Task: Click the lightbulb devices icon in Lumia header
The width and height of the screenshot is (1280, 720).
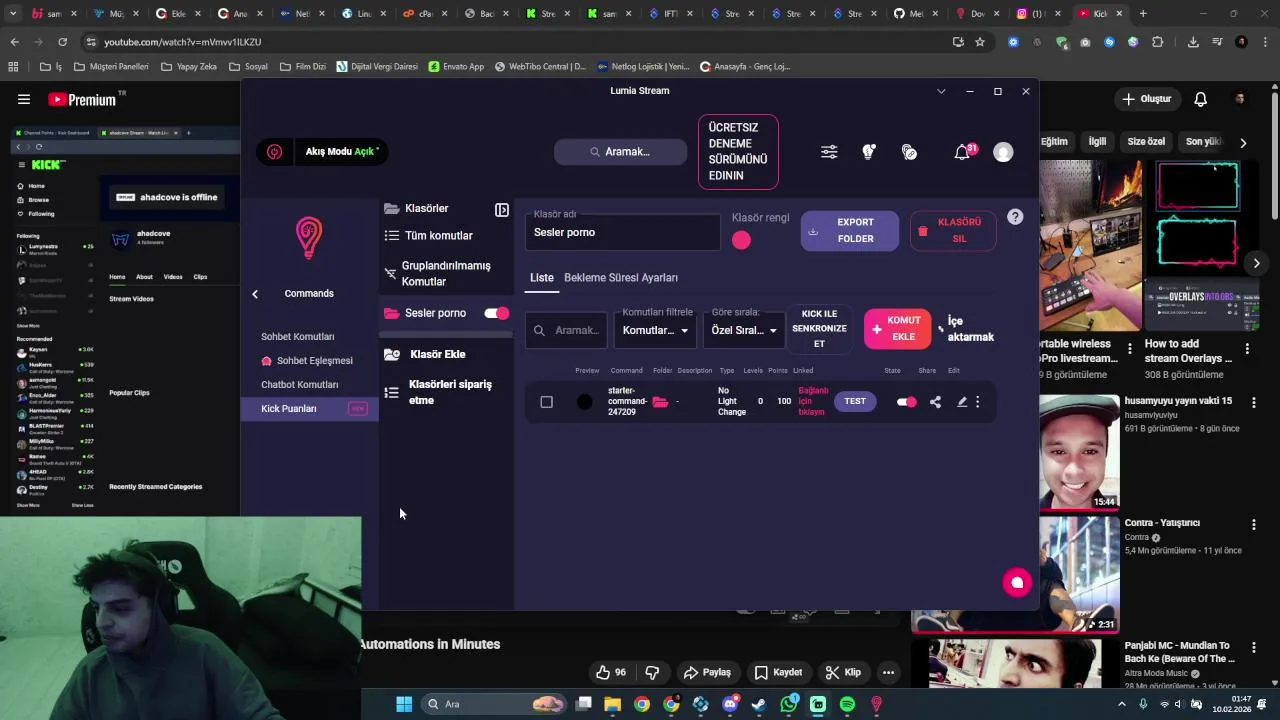Action: click(x=869, y=152)
